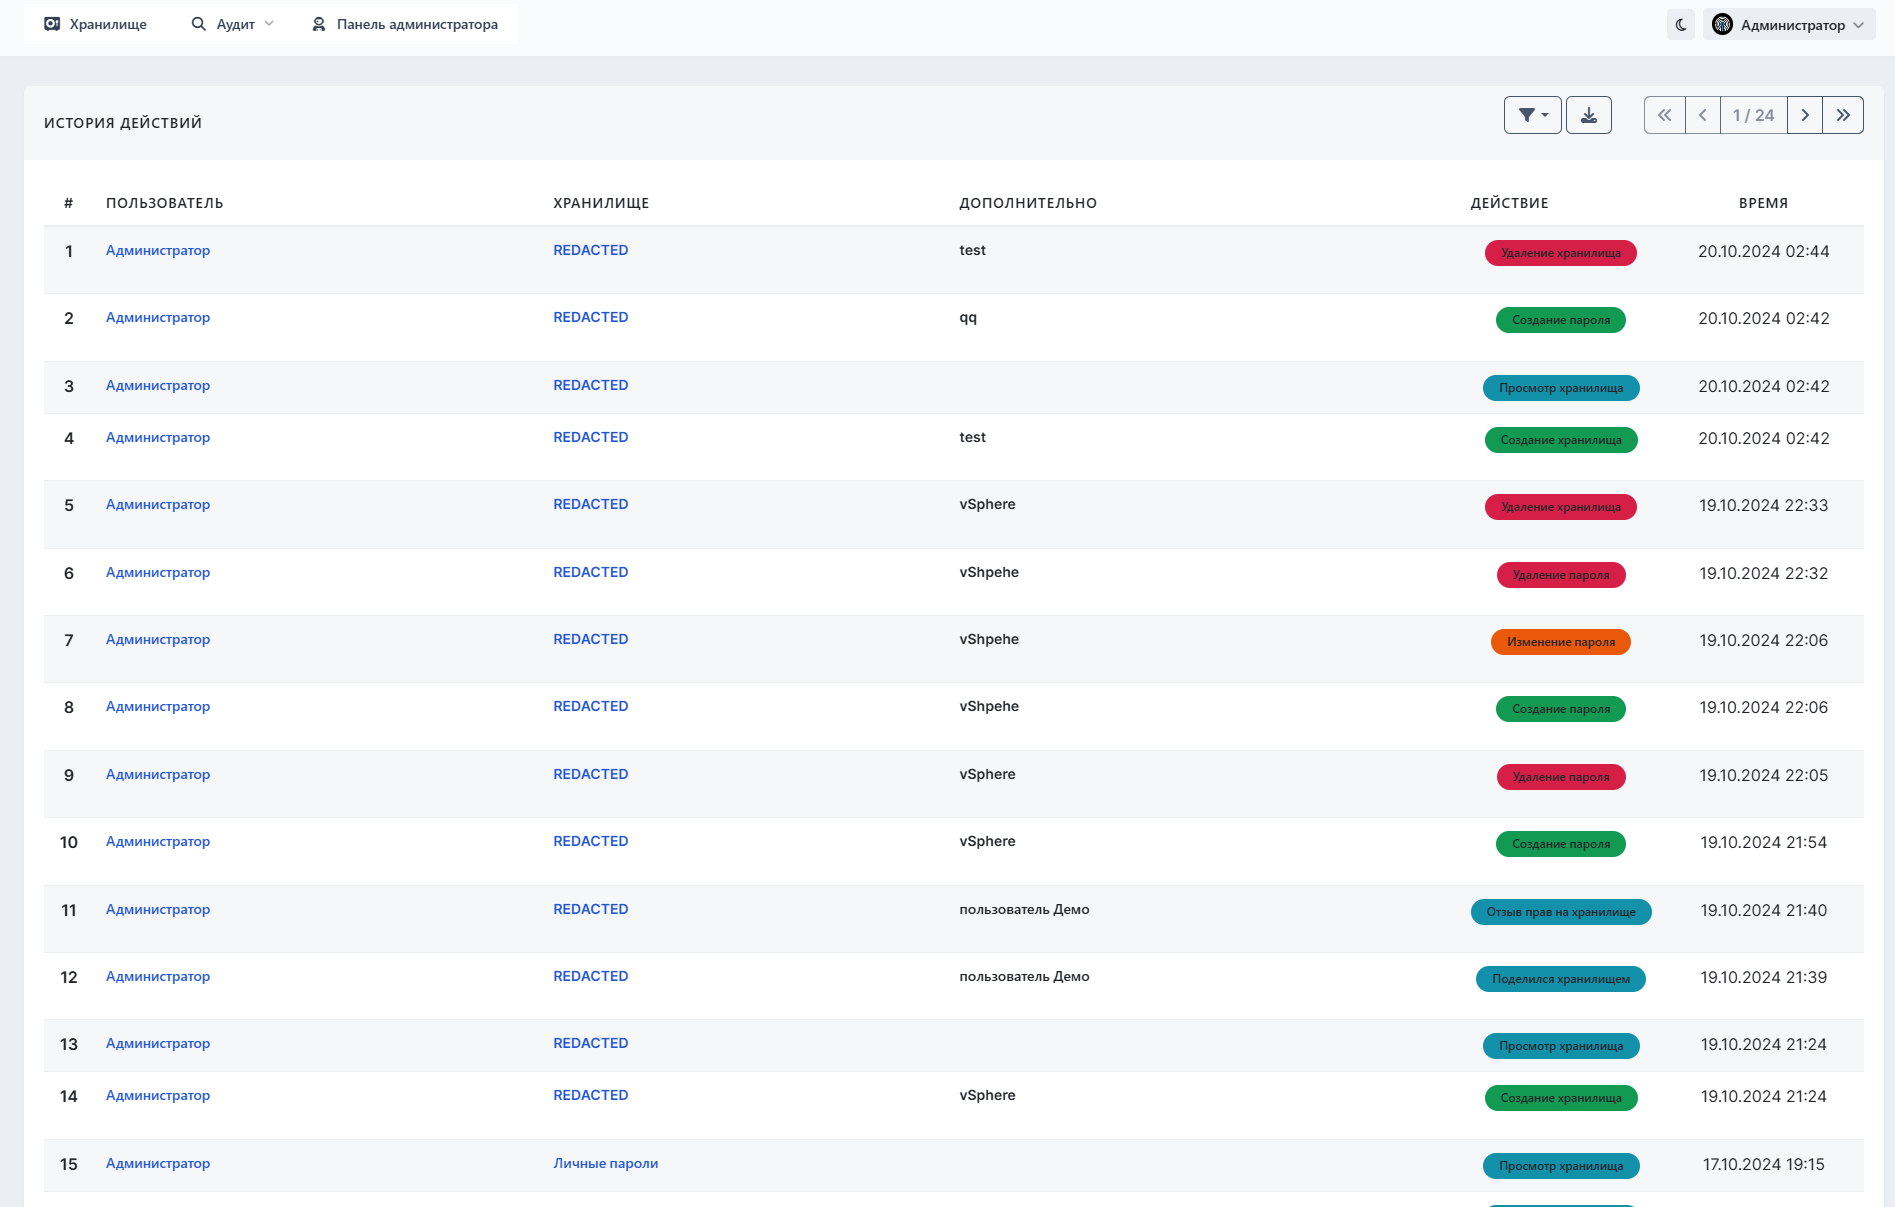Jump to the first page of results

(1664, 115)
